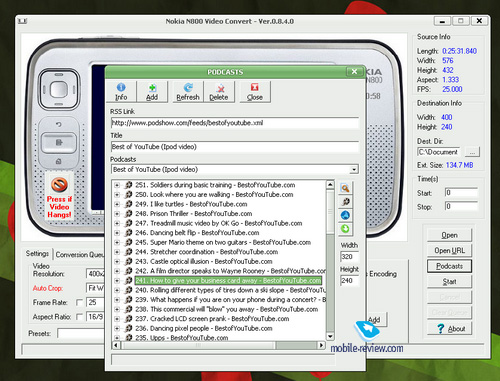Click the back arrow key on the device
This screenshot has height=381, width=500.
[x=59, y=124]
